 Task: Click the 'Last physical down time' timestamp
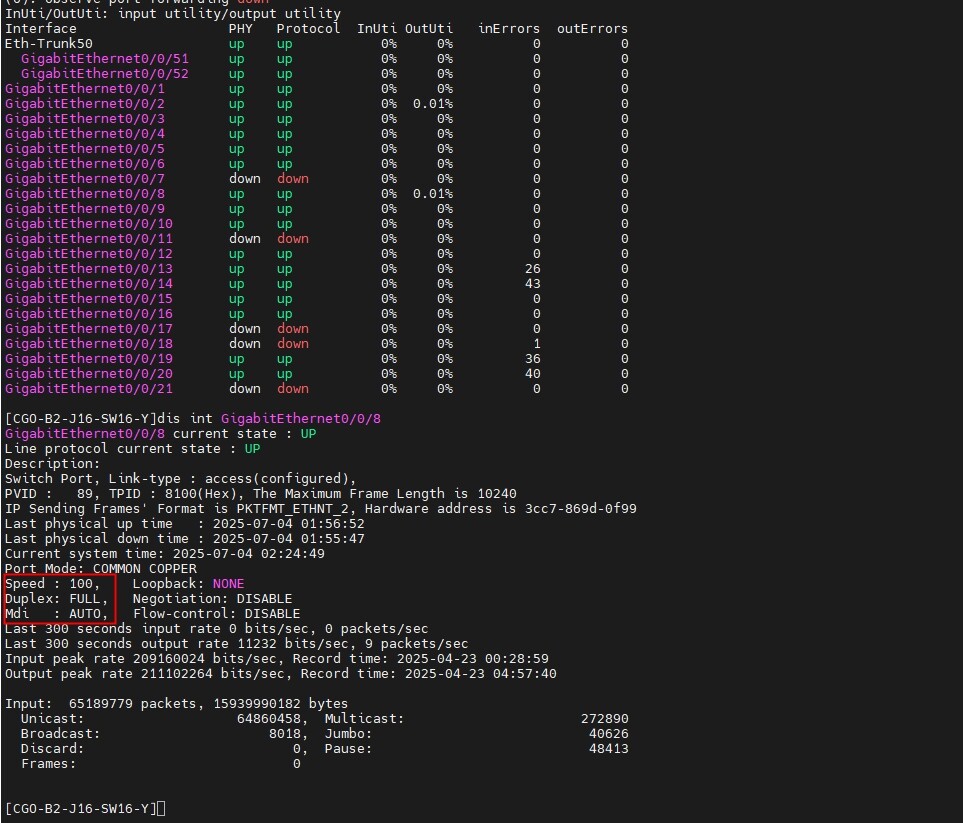point(289,539)
